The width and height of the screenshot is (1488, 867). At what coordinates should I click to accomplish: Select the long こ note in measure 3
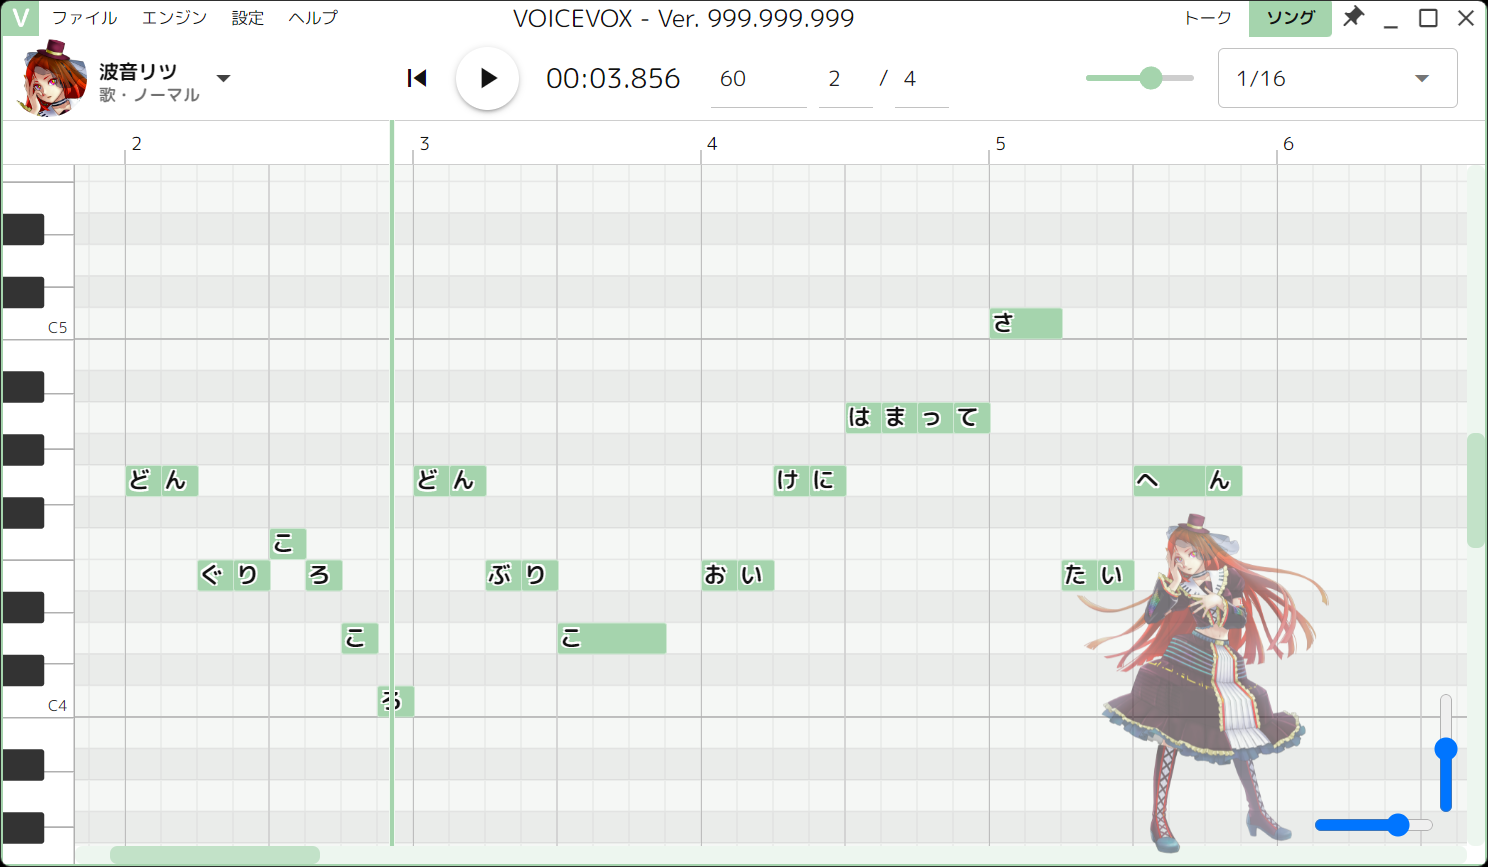click(x=612, y=638)
